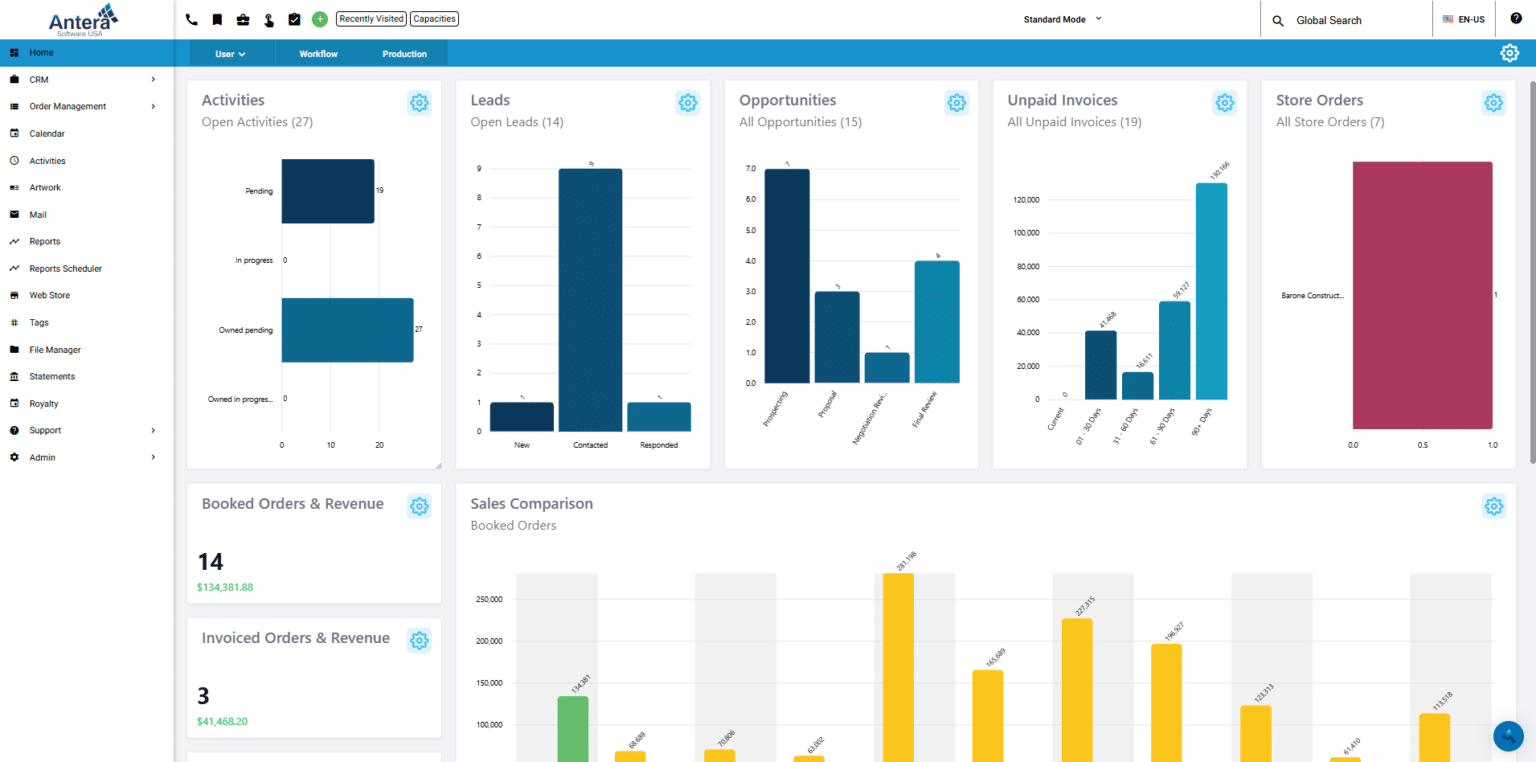Click the green plus quick-add button

(319, 18)
